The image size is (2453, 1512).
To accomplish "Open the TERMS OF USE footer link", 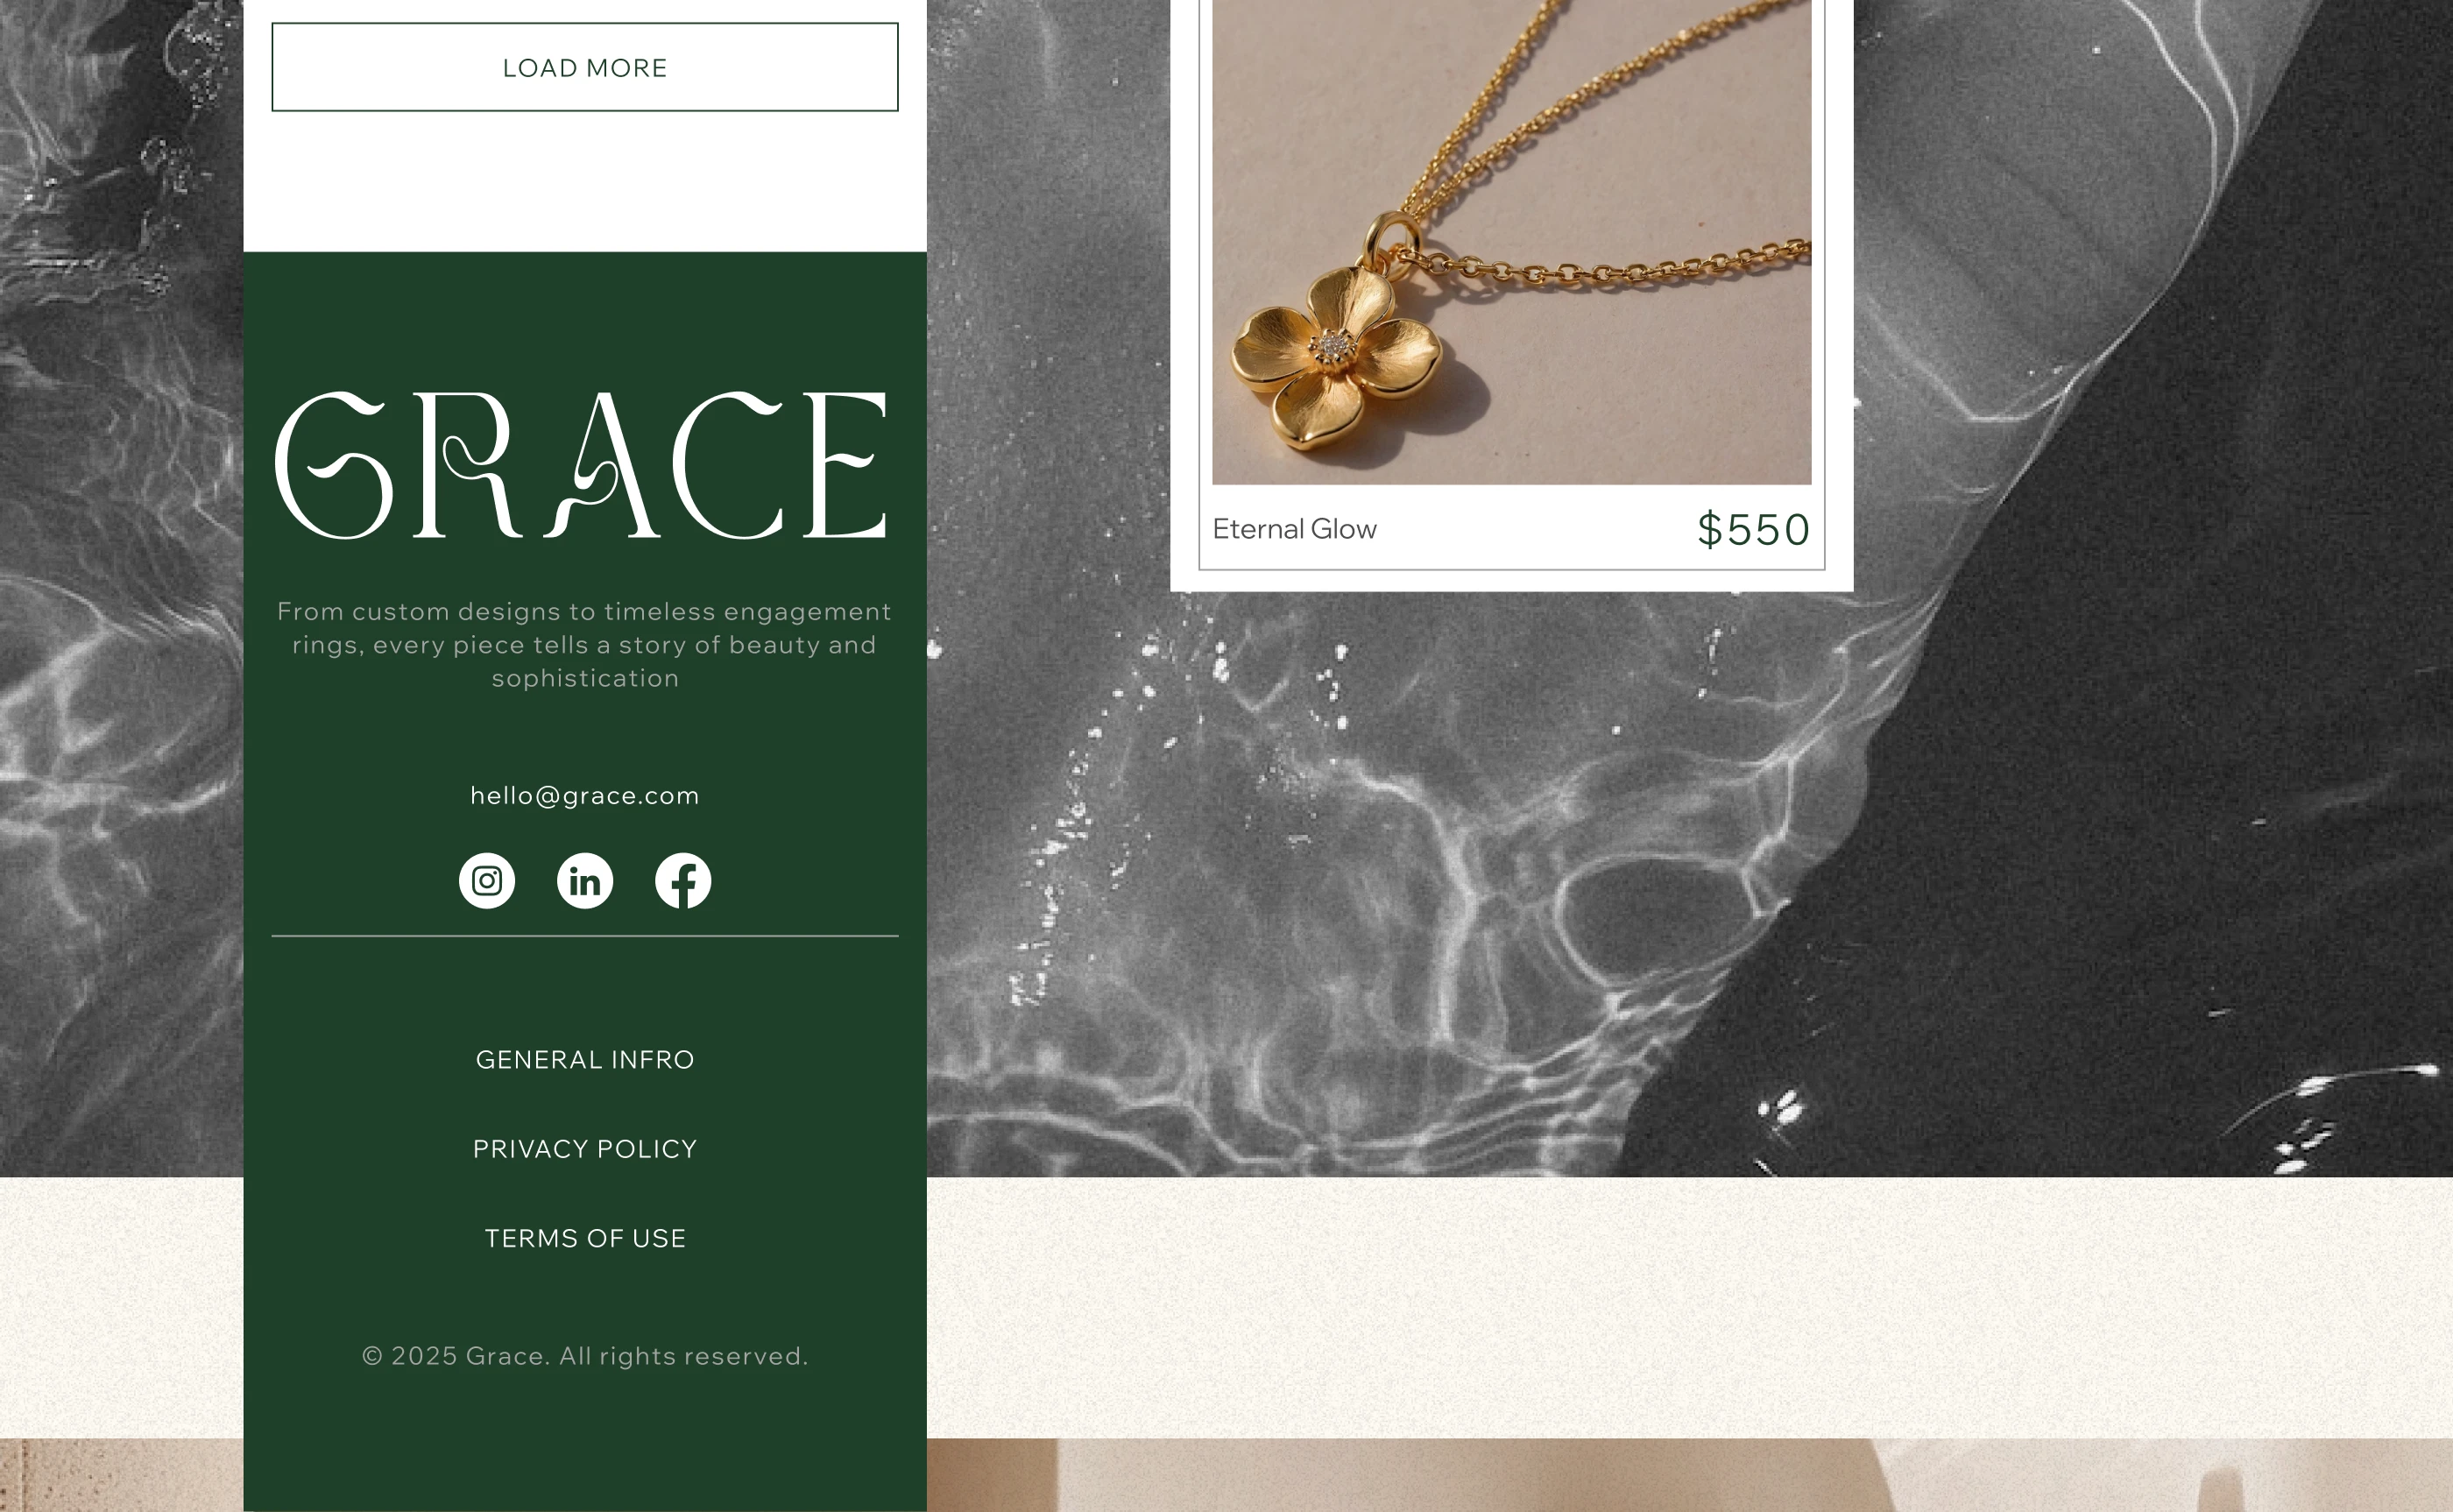I will coord(585,1238).
